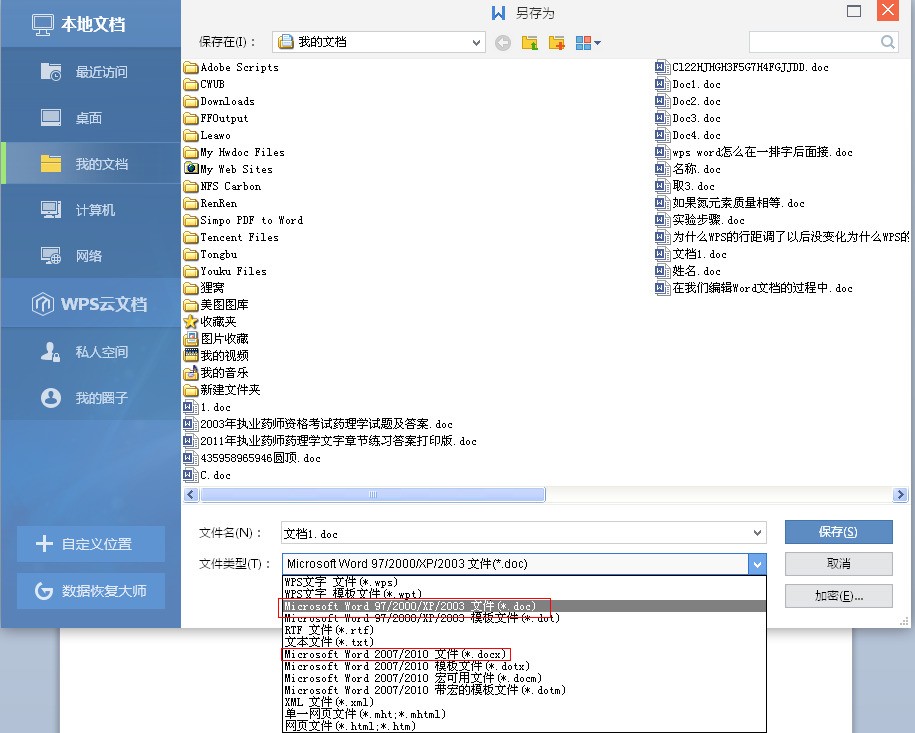915x733 pixels.
Task: Select the 收藏夹 favorites star folder
Action: click(210, 322)
